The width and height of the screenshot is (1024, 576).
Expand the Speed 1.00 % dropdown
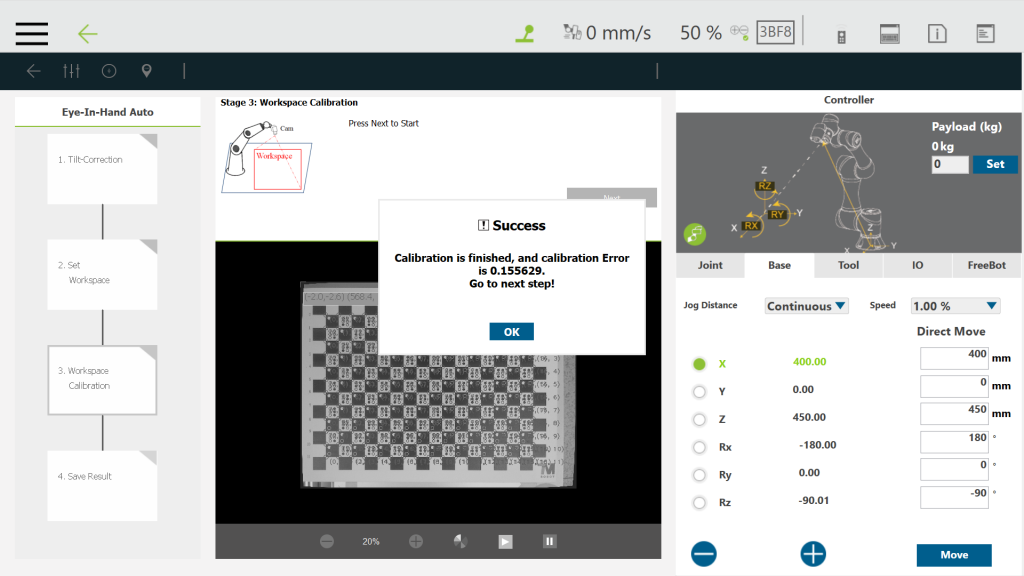955,306
